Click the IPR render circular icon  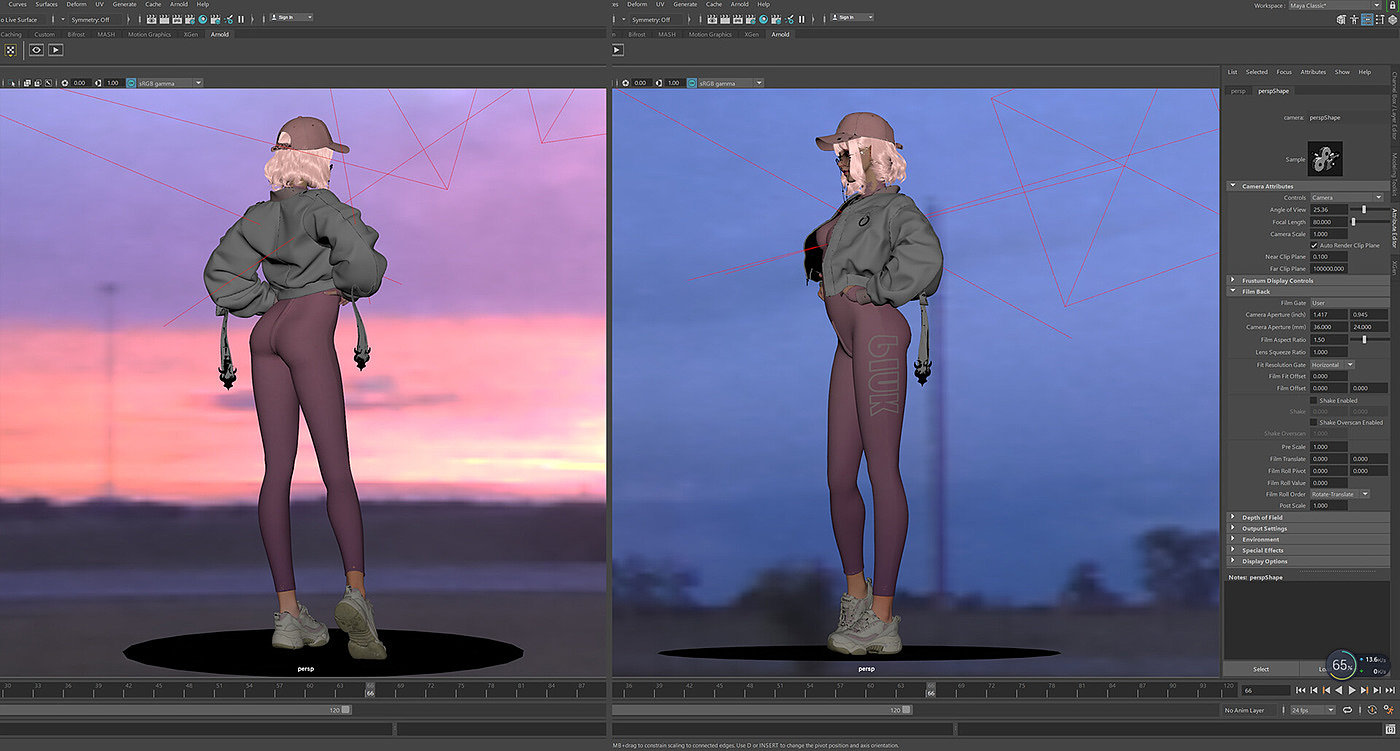pos(203,18)
